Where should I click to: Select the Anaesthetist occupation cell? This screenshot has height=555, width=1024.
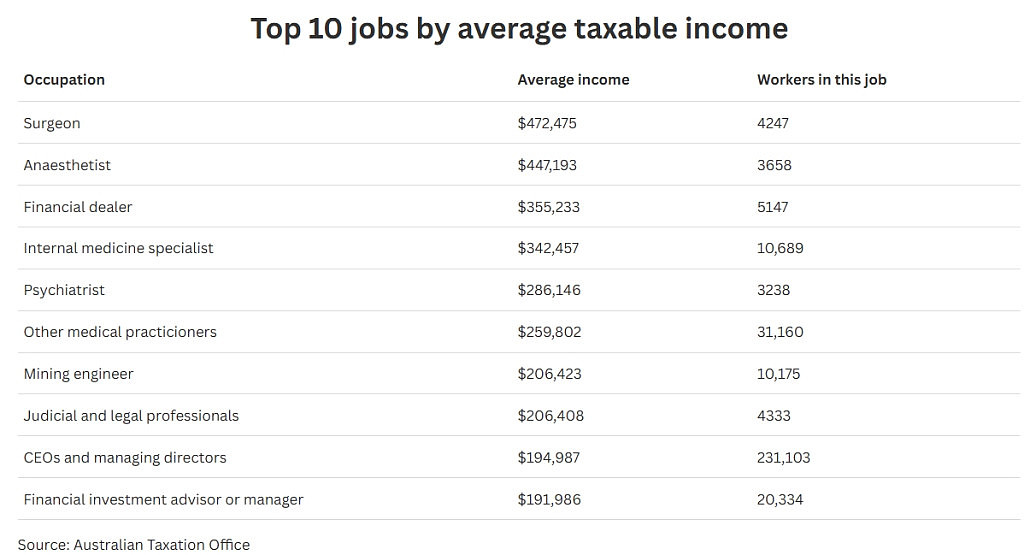(67, 165)
